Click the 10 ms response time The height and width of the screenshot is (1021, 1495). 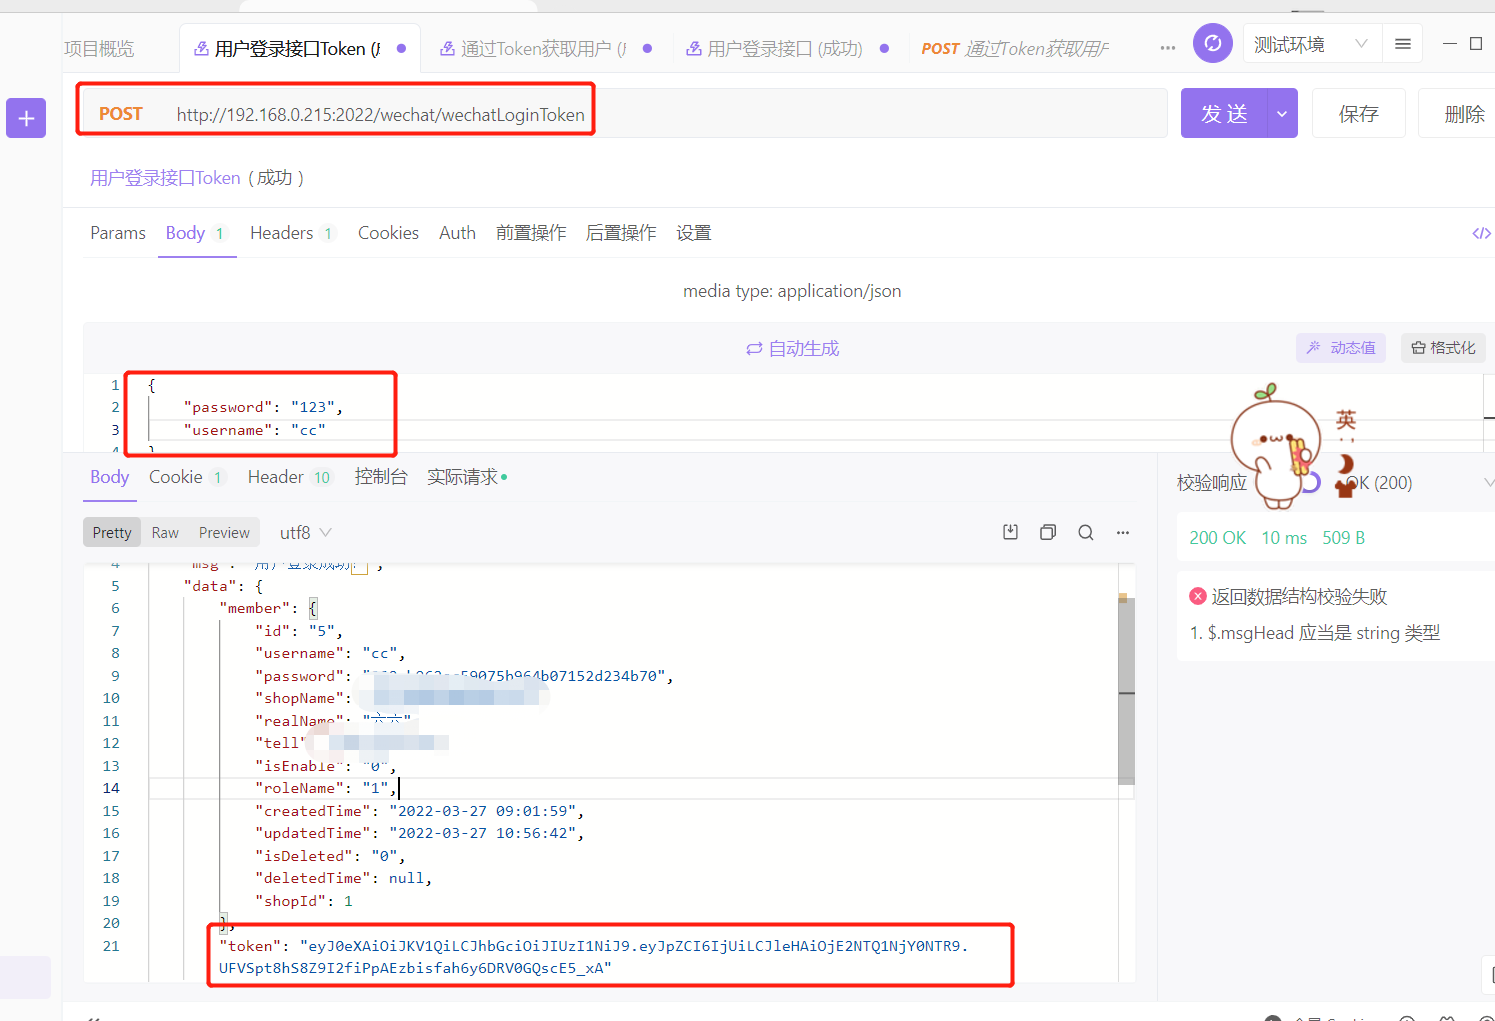pyautogui.click(x=1284, y=538)
